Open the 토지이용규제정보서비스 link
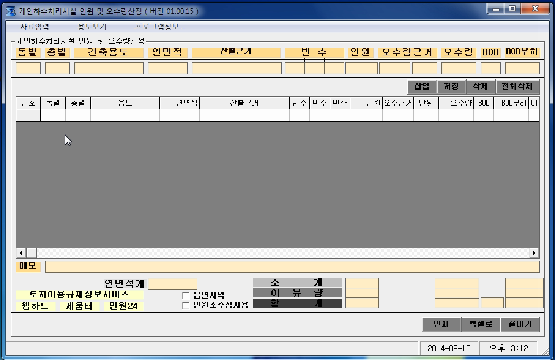The height and width of the screenshot is (360, 555). click(80, 295)
